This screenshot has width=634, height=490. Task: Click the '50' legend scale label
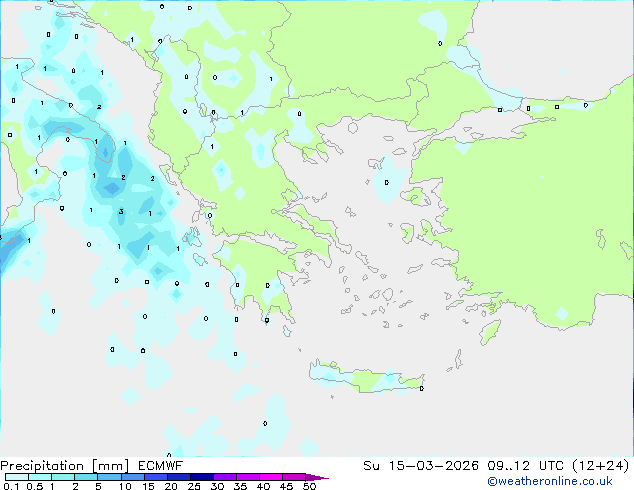click(x=309, y=486)
